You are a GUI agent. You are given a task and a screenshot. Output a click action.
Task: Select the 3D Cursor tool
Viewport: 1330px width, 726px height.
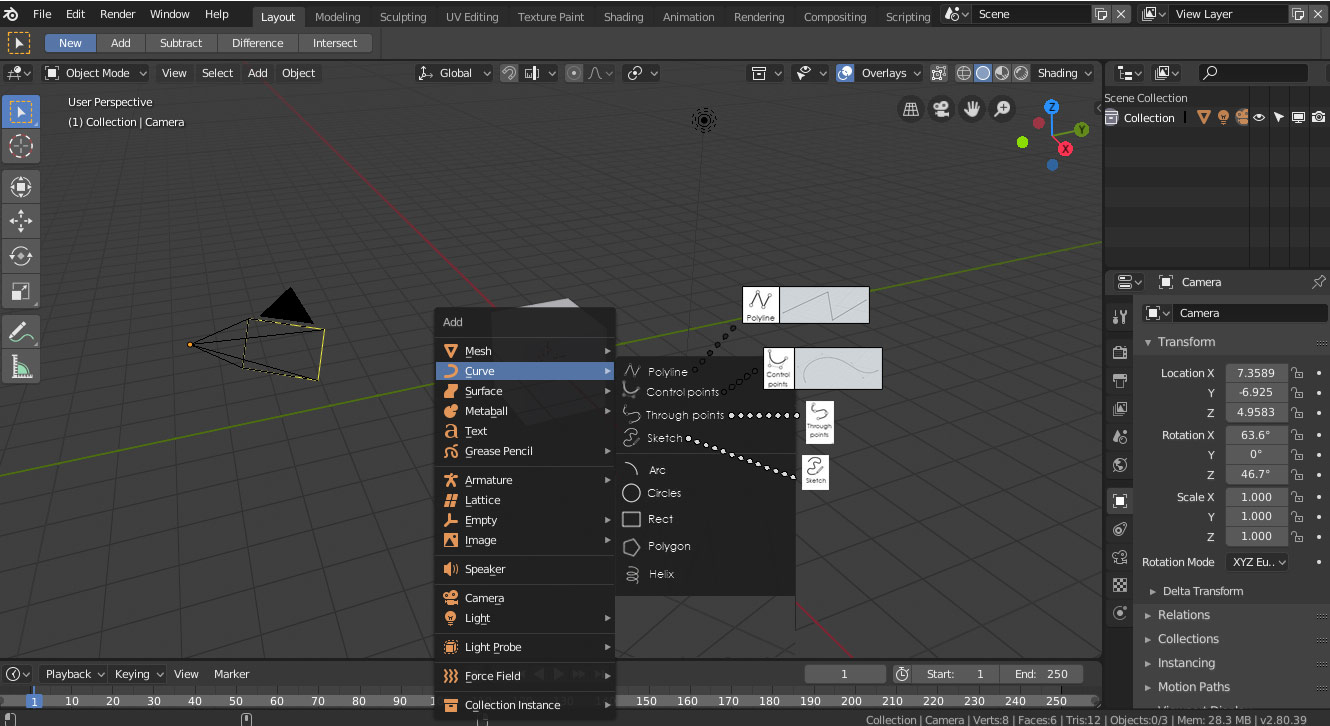pyautogui.click(x=20, y=146)
